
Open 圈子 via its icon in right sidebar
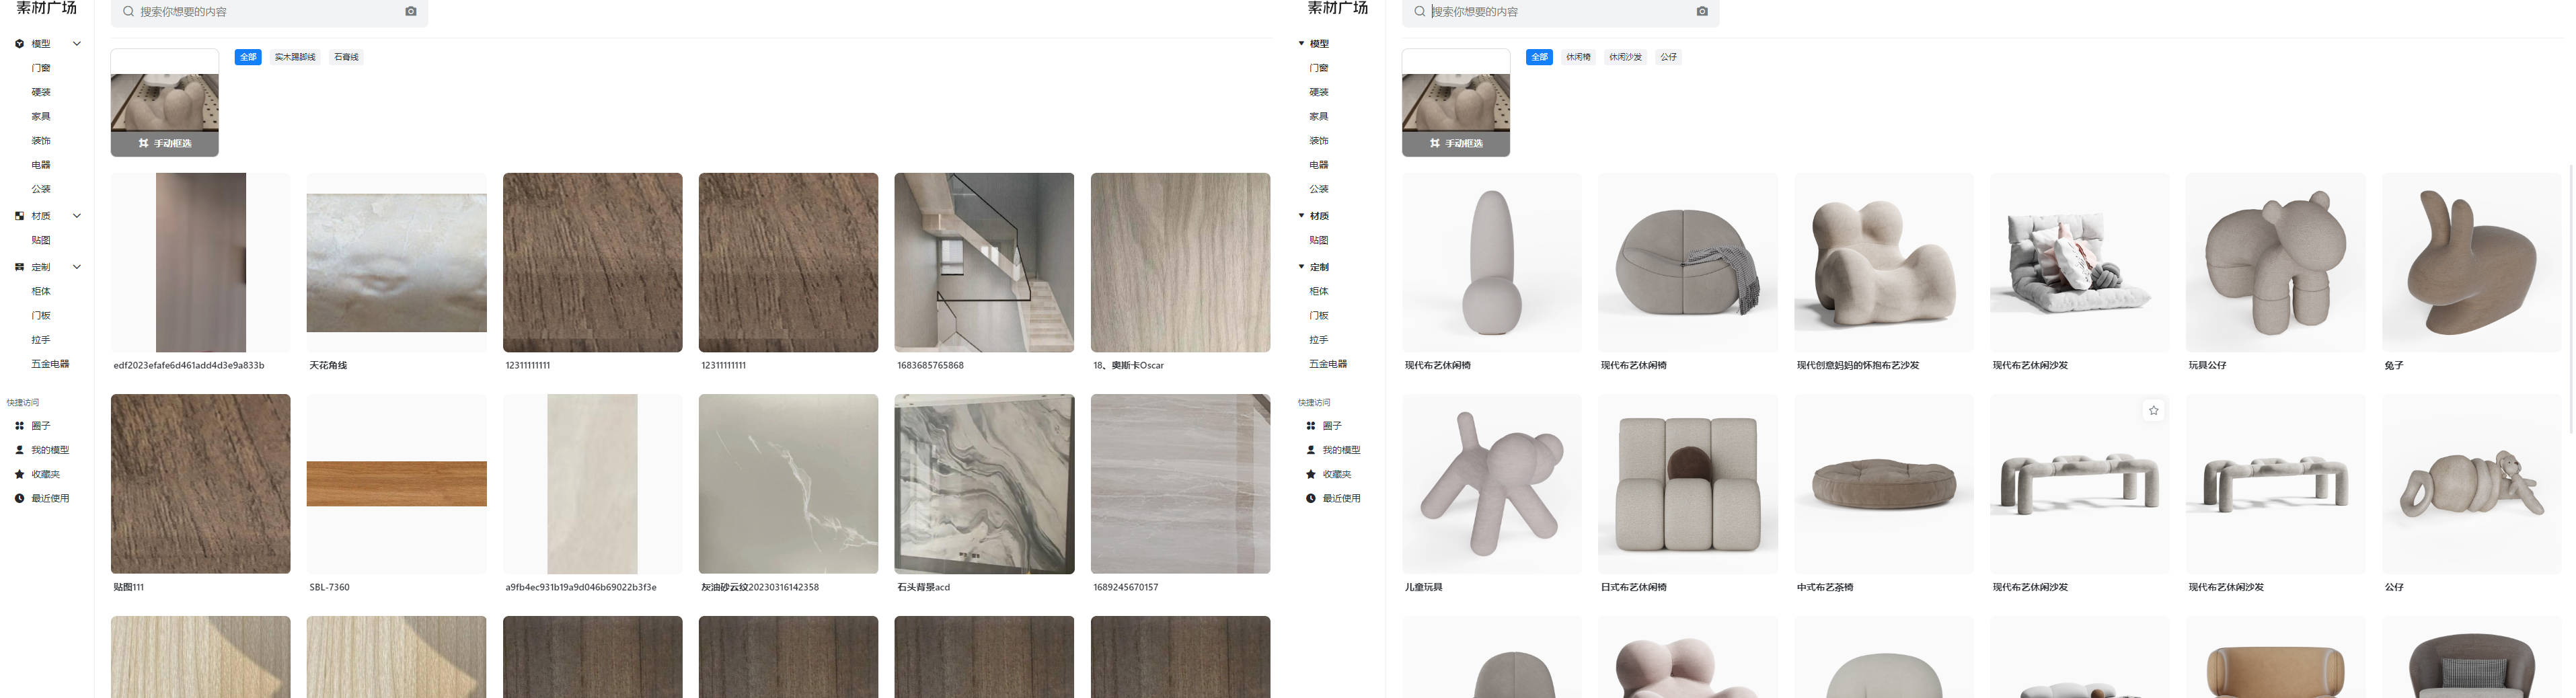point(1311,426)
